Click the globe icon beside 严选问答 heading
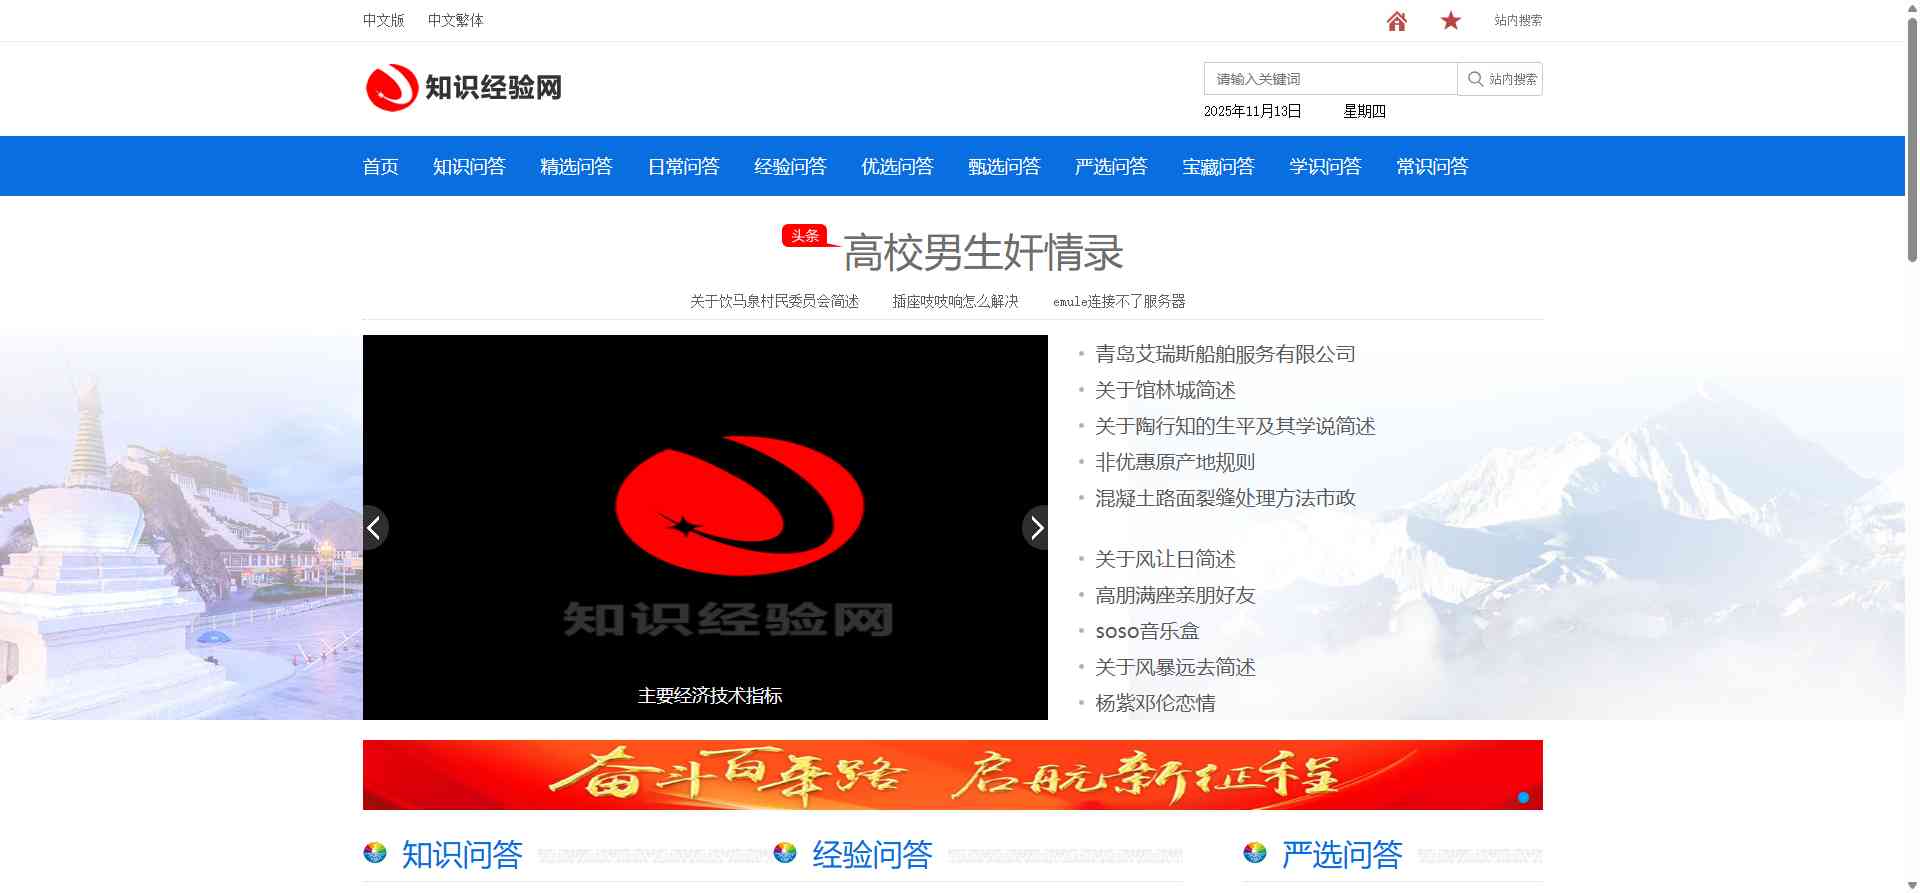Viewport: 1920px width, 893px height. [1255, 853]
